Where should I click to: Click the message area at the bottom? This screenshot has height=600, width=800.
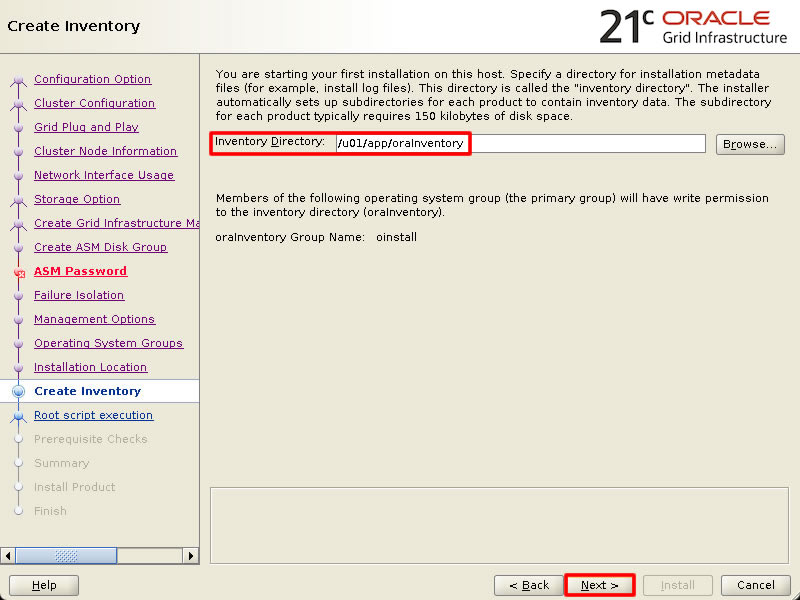499,526
